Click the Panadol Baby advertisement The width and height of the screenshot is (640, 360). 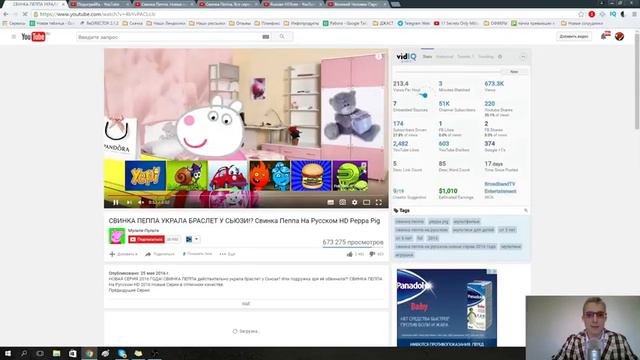(447, 308)
